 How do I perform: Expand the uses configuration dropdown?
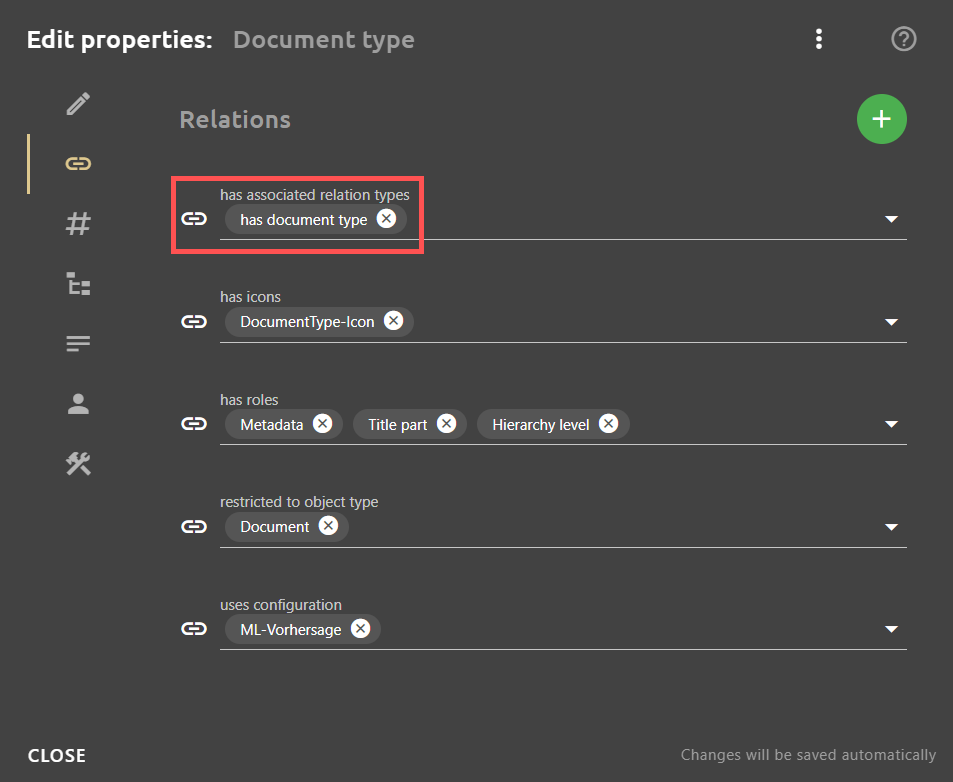click(891, 629)
